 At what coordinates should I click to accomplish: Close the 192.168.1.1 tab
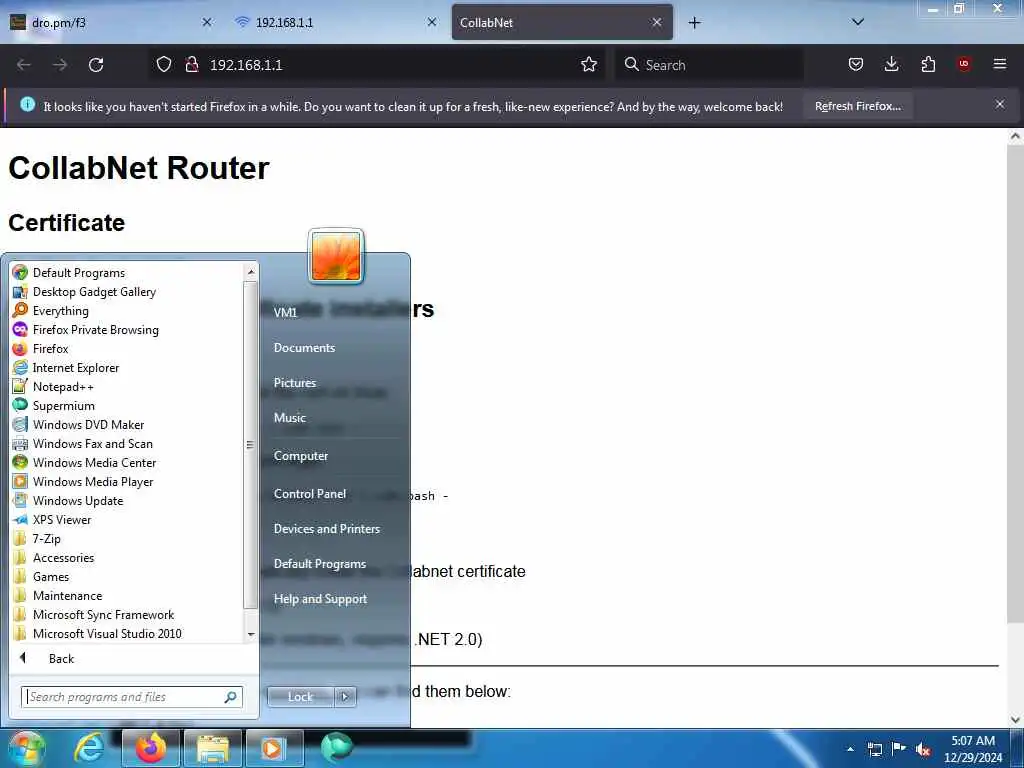(432, 22)
